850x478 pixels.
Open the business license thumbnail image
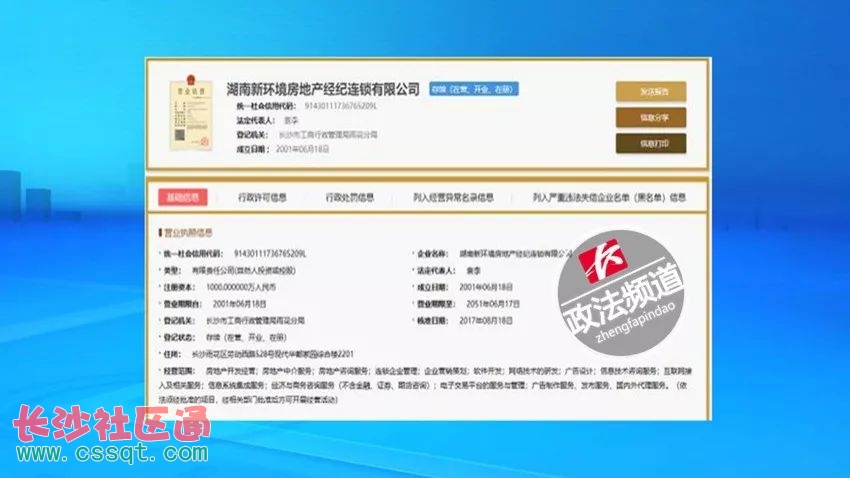(190, 113)
